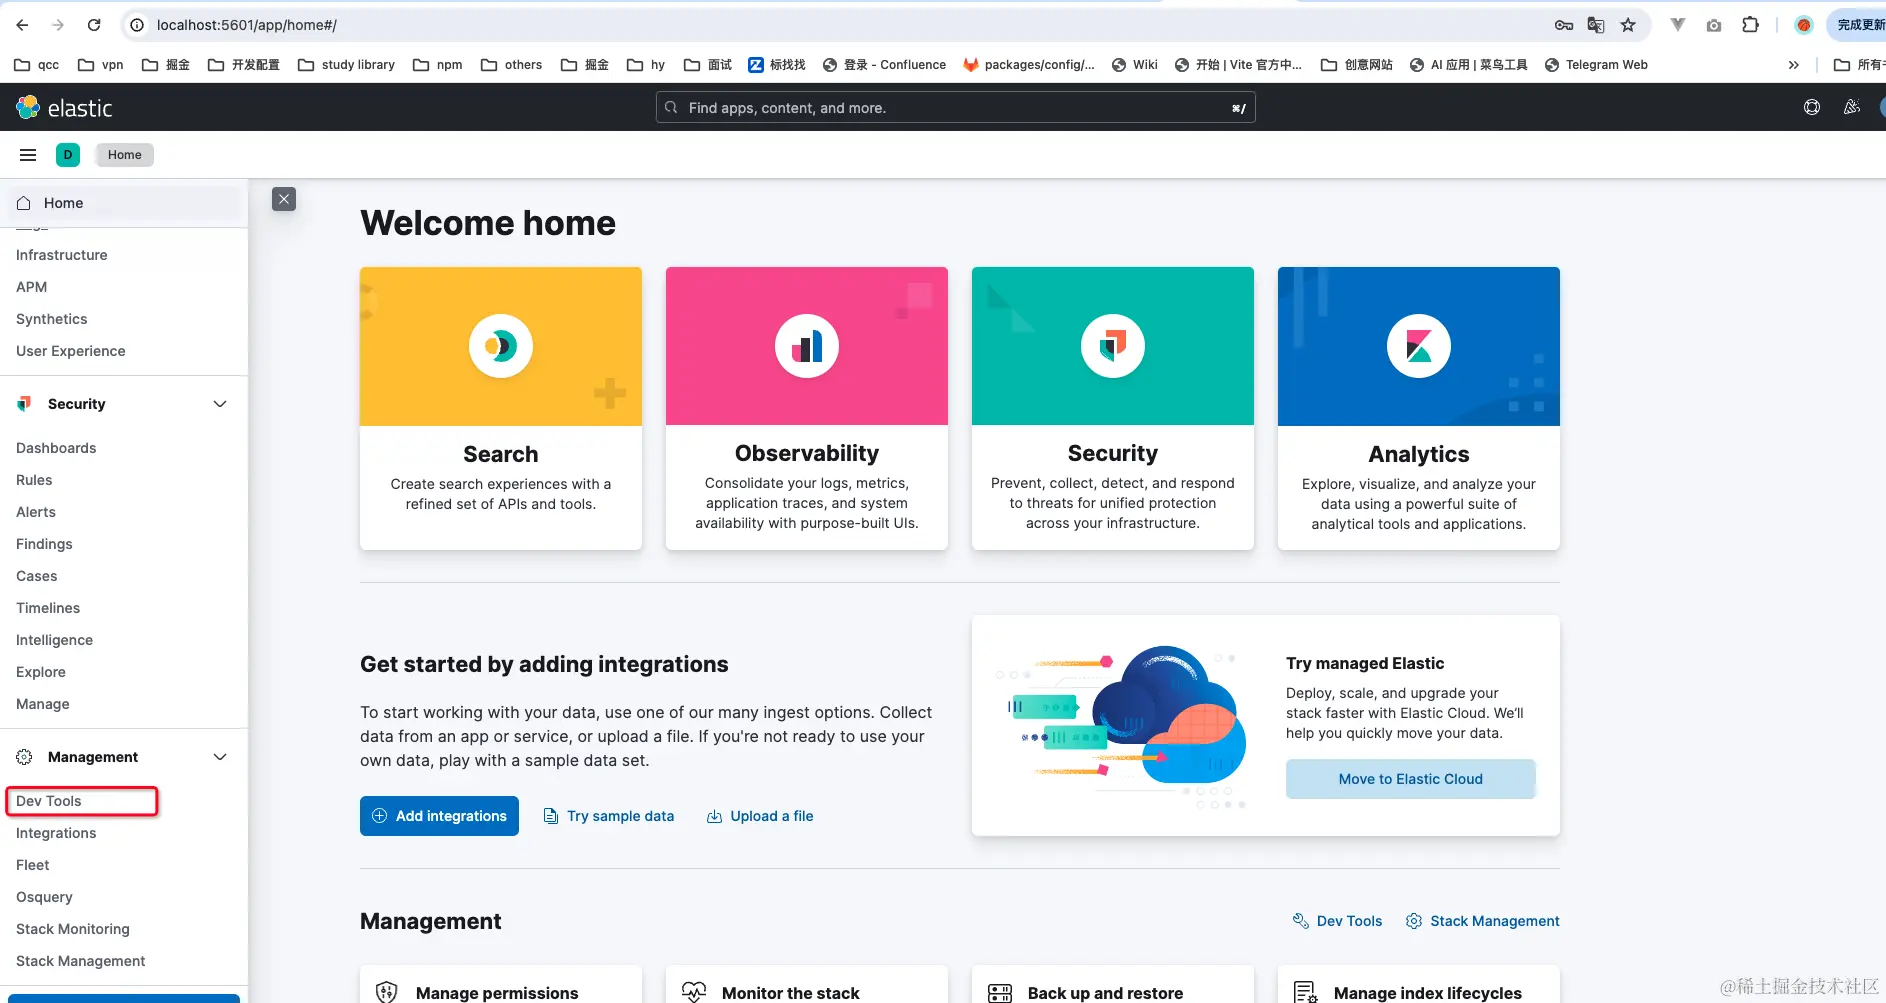Open the Dev Tools link in Management heading
The height and width of the screenshot is (1003, 1886).
click(1337, 921)
